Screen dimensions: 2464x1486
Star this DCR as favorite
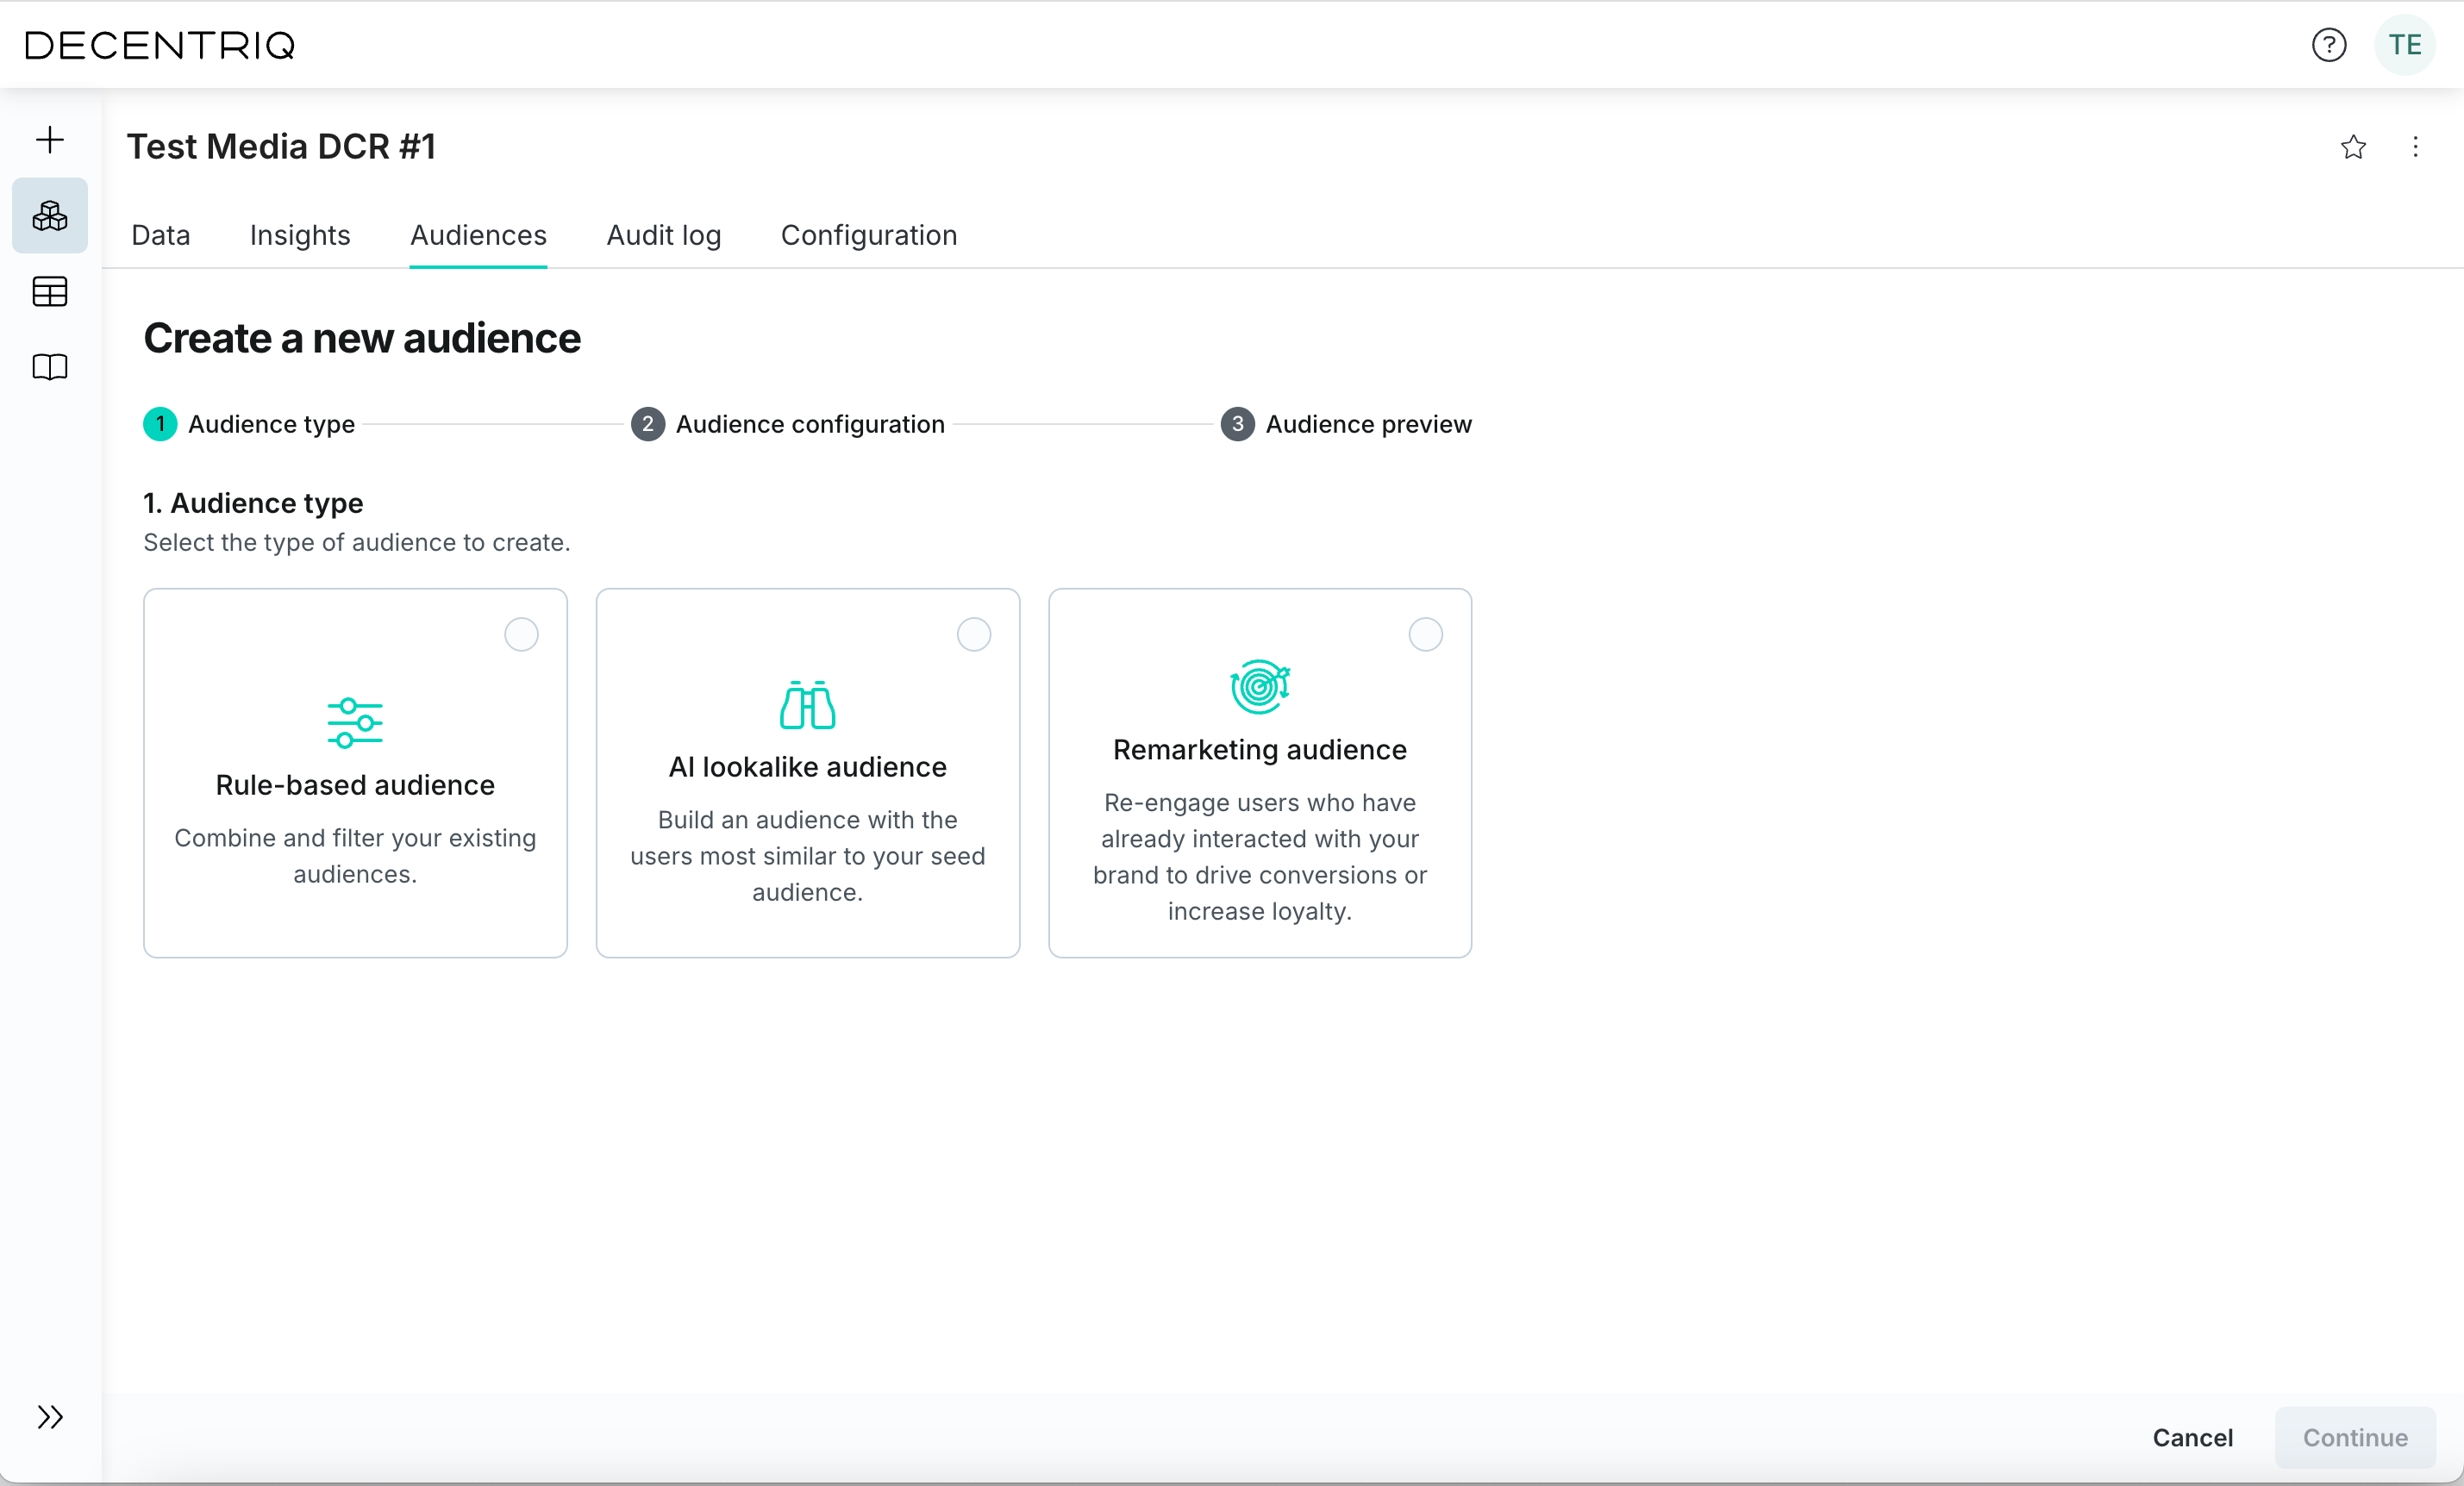2353,147
